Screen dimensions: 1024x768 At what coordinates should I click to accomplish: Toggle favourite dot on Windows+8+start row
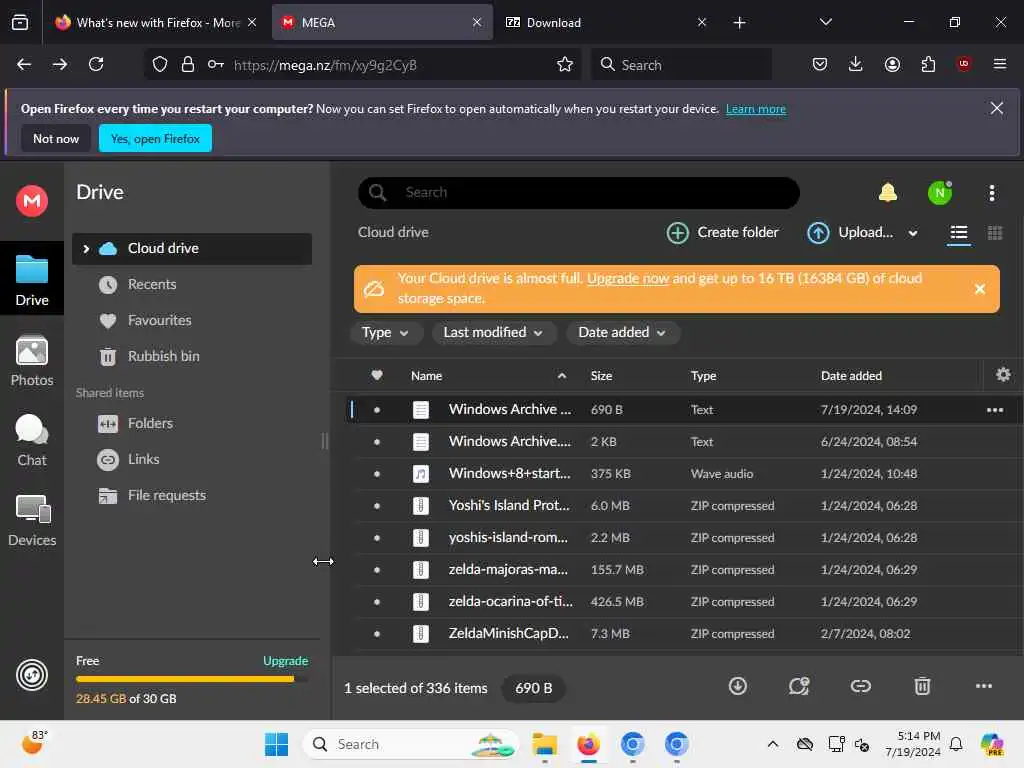point(377,473)
